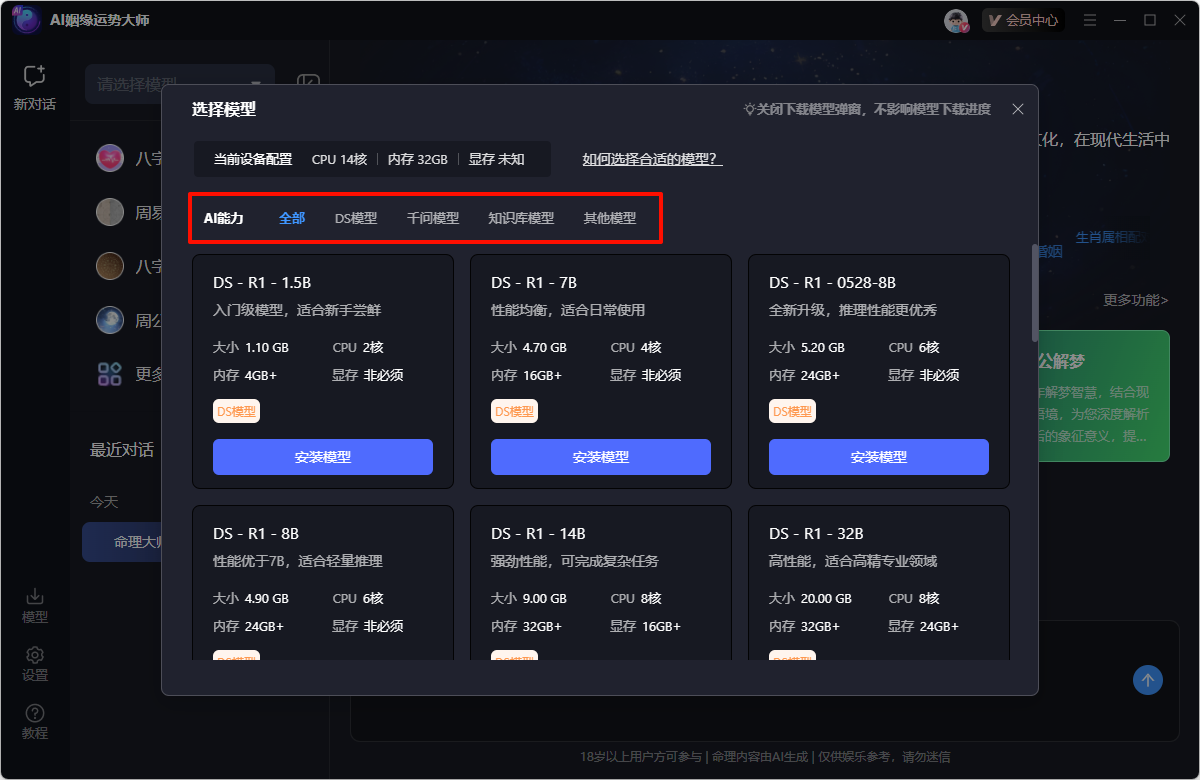
Task: Click the new chat icon in sidebar
Action: pyautogui.click(x=34, y=77)
